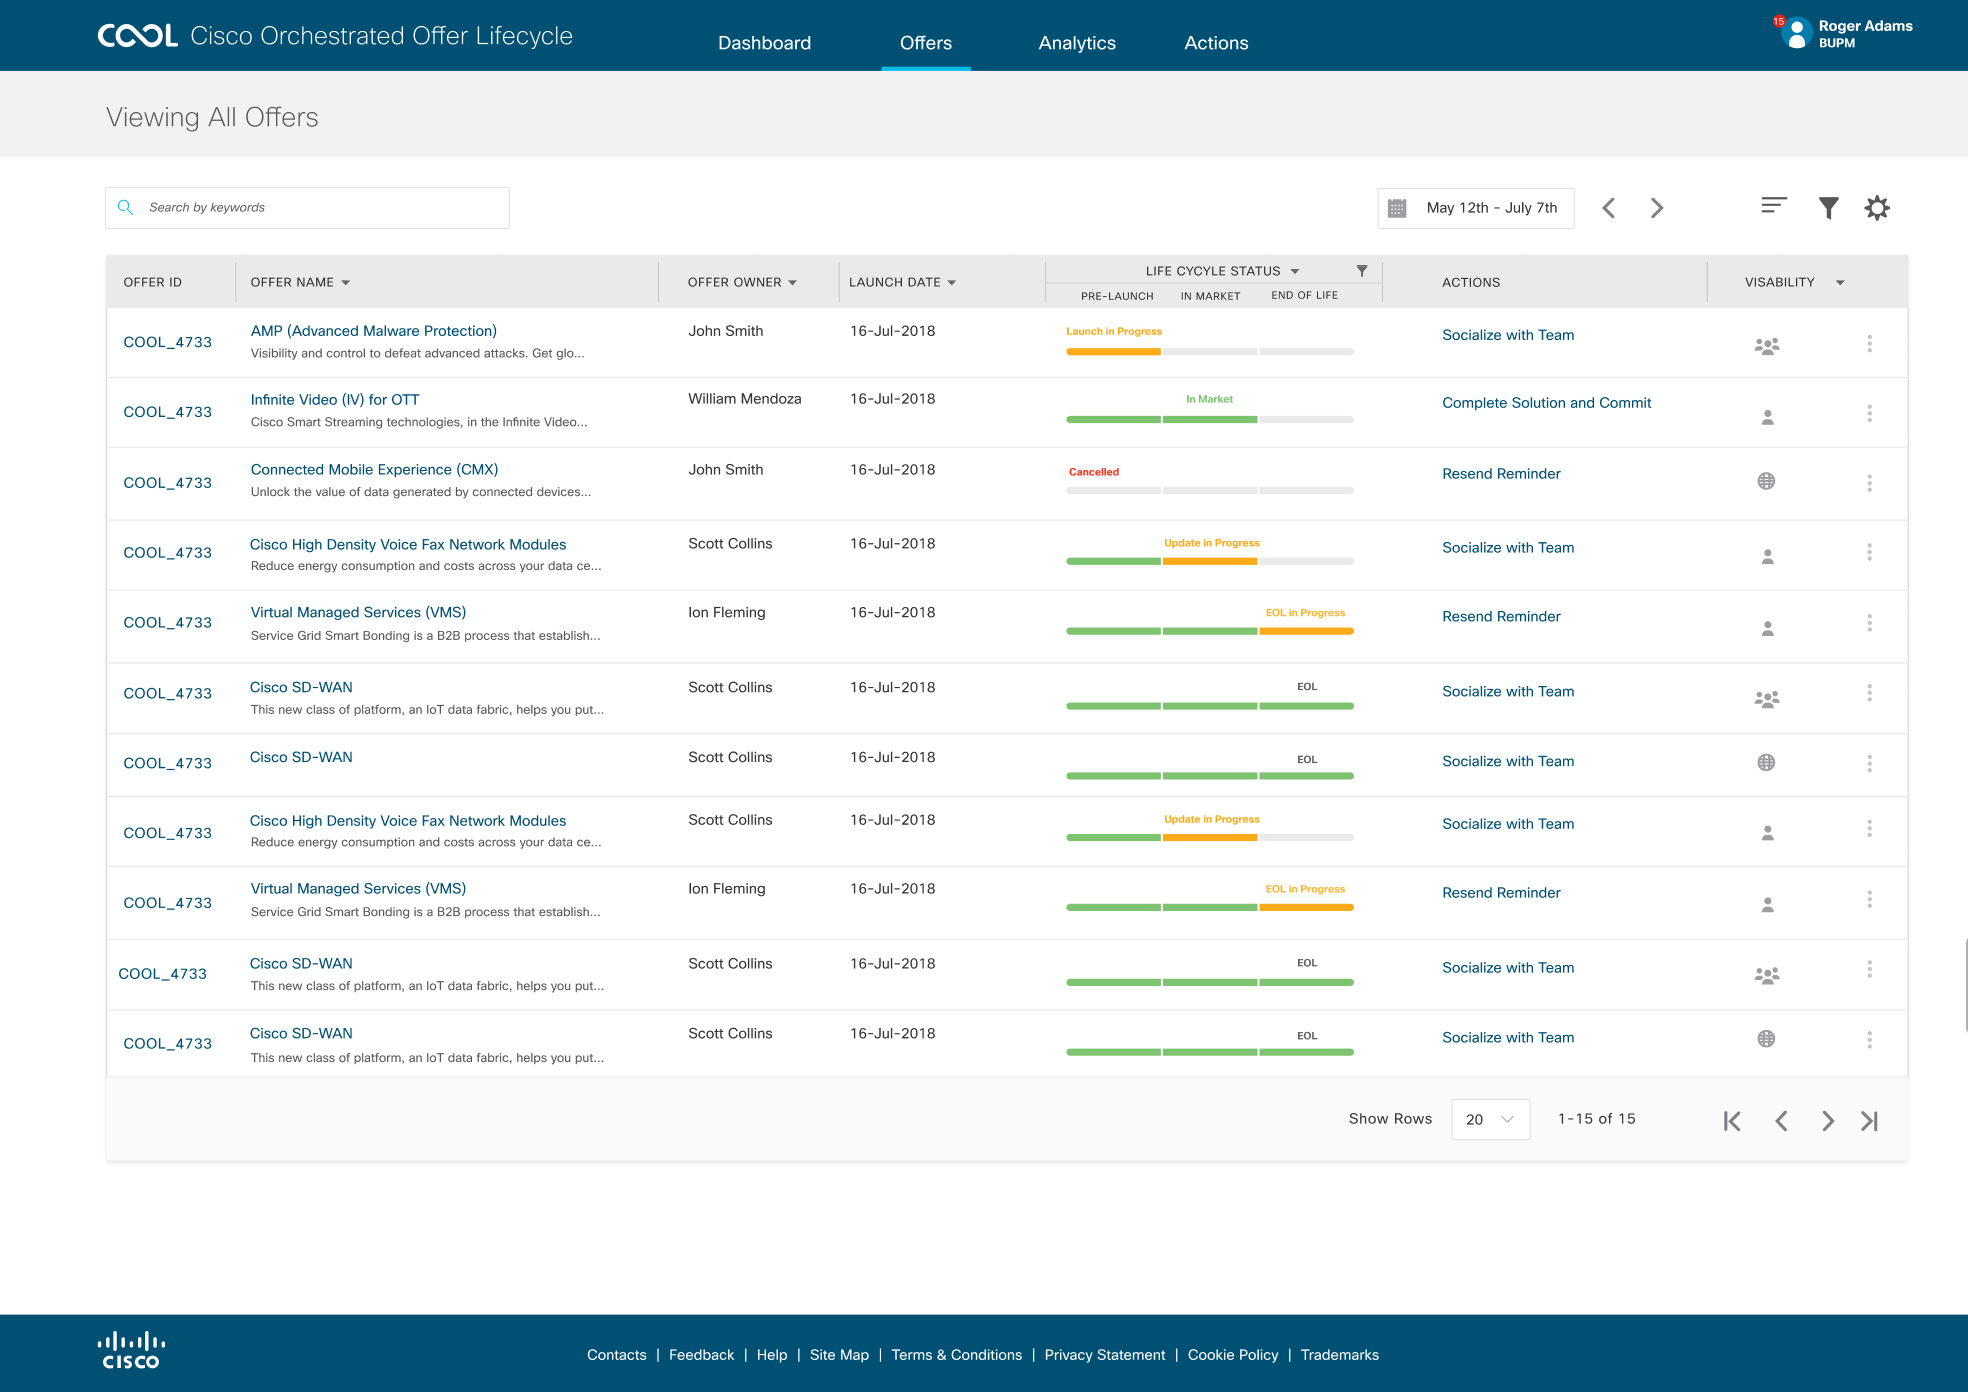This screenshot has width=1968, height=1392.
Task: Open the Privacy Statement footer link
Action: (1104, 1355)
